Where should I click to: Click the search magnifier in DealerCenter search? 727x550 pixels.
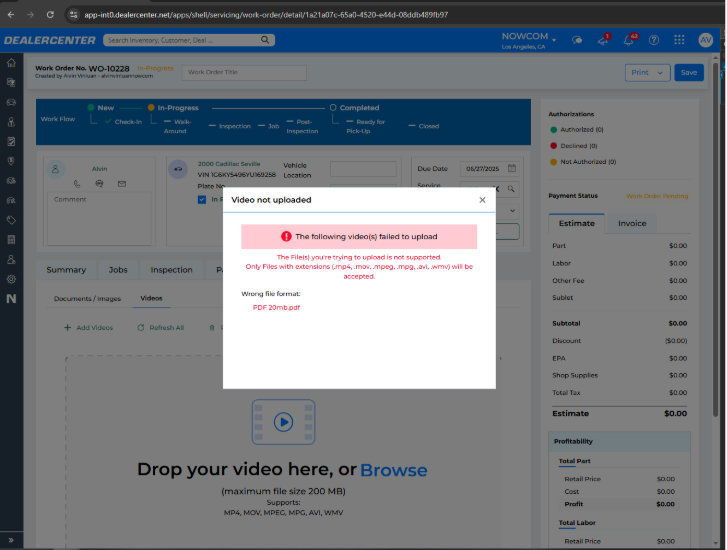coord(265,40)
